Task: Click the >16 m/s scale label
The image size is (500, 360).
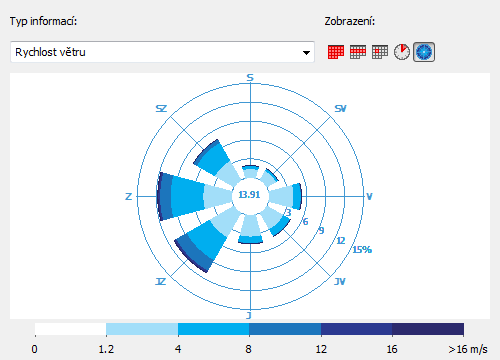Action: pos(468,349)
